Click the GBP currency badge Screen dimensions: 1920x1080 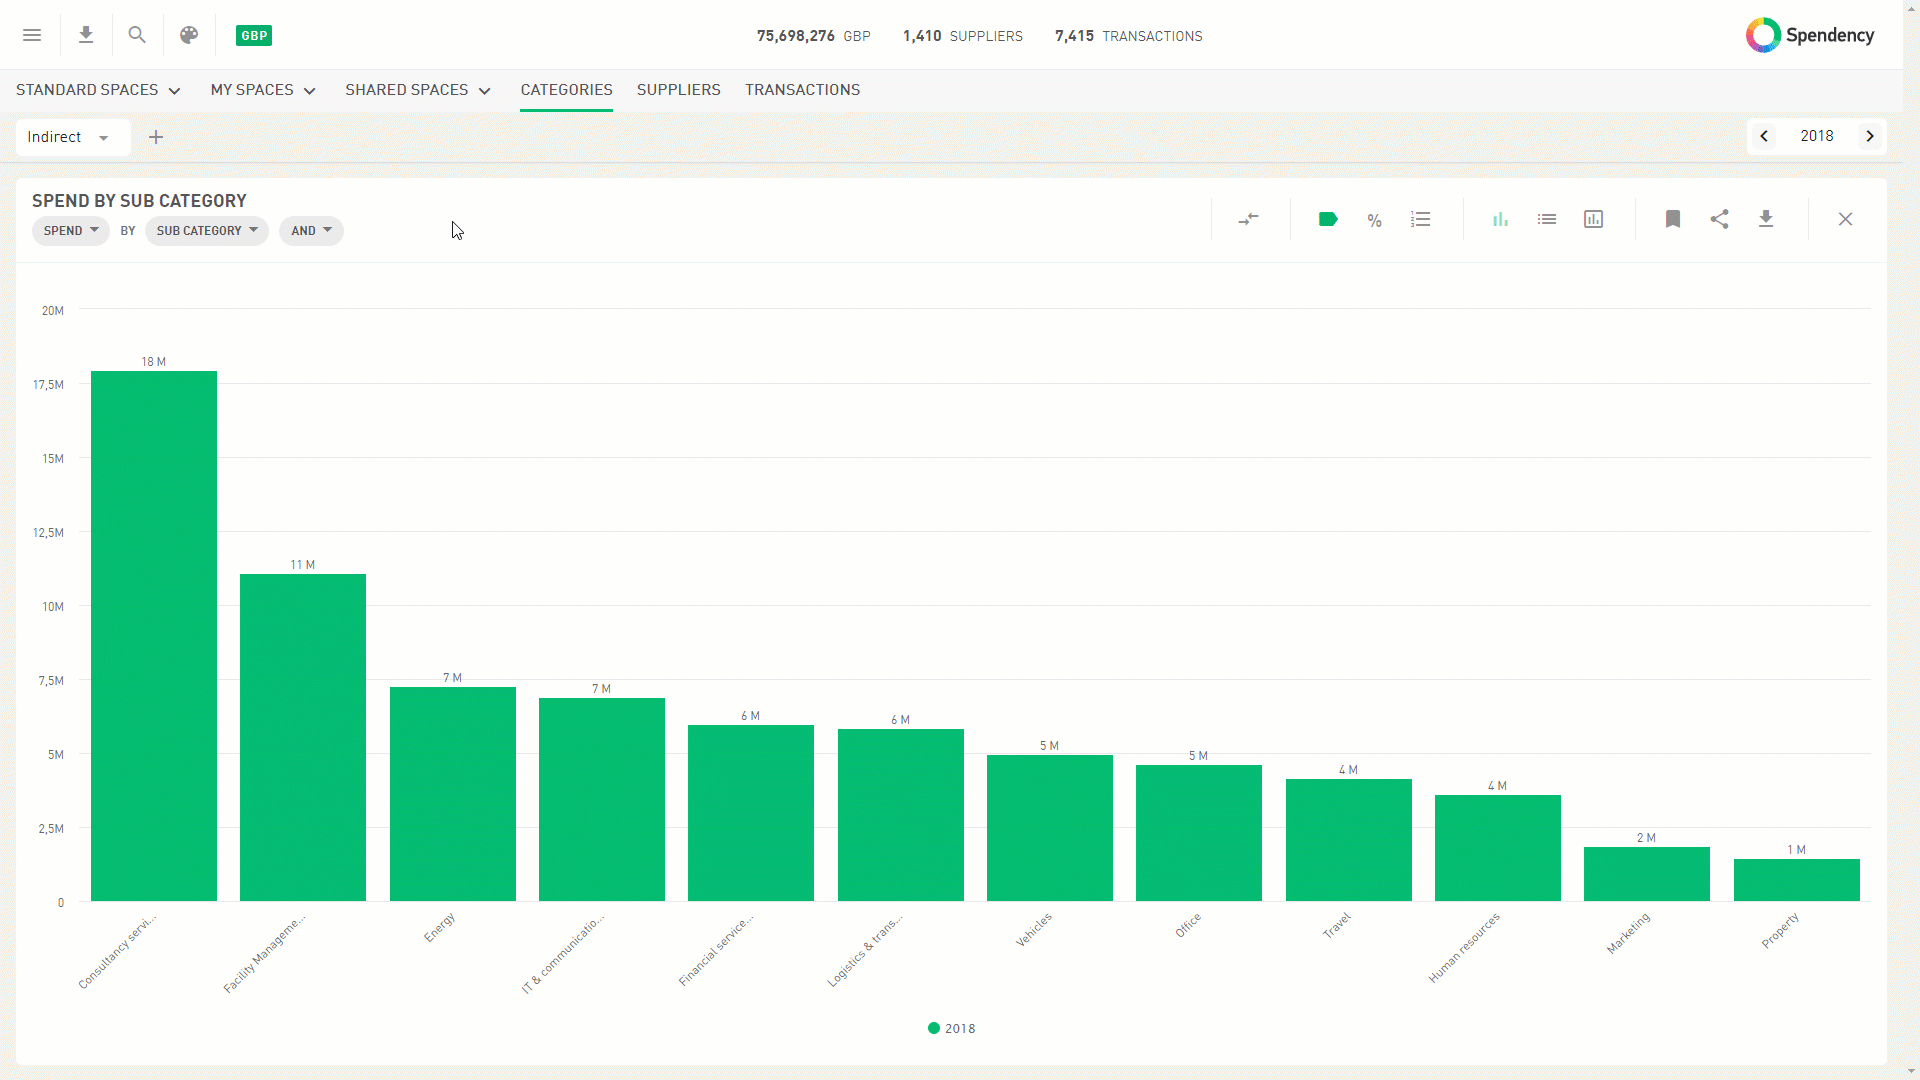[254, 36]
